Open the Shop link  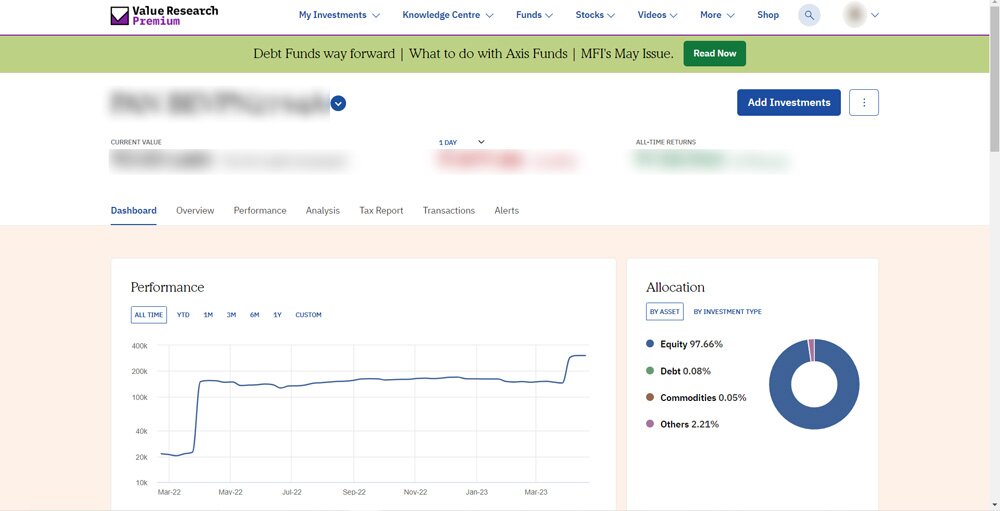[768, 15]
